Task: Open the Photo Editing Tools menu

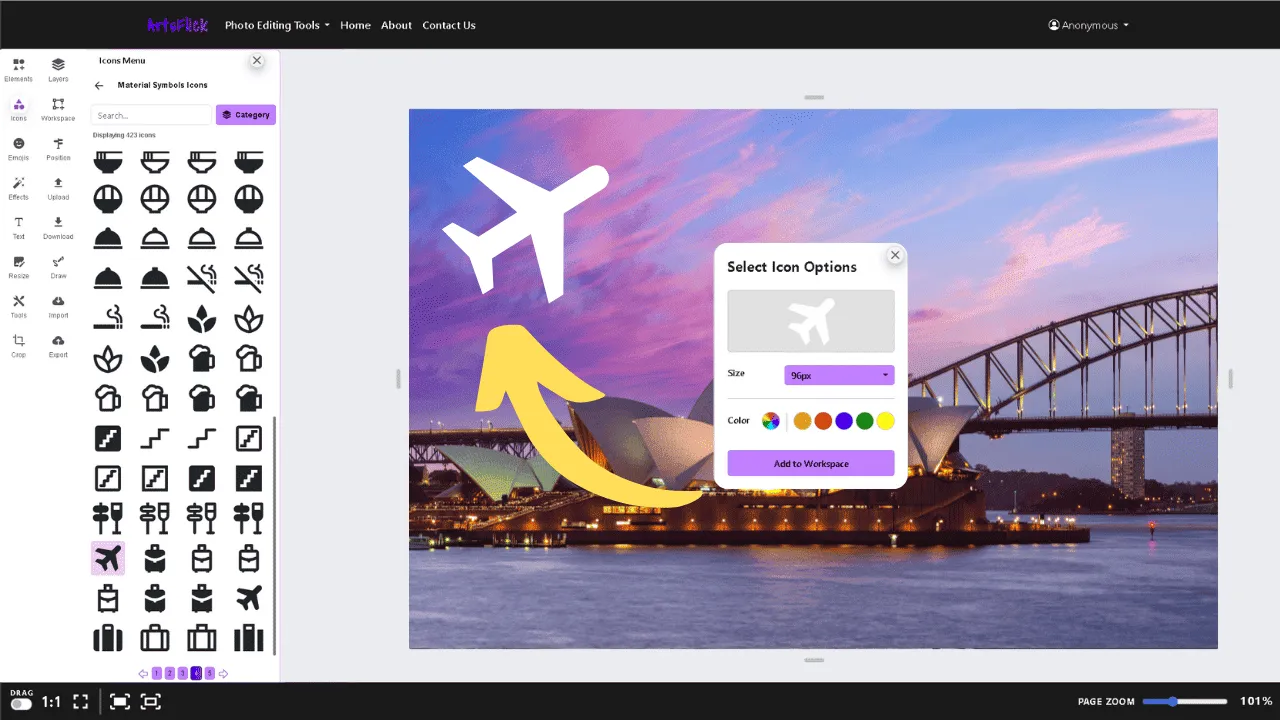Action: pos(276,25)
